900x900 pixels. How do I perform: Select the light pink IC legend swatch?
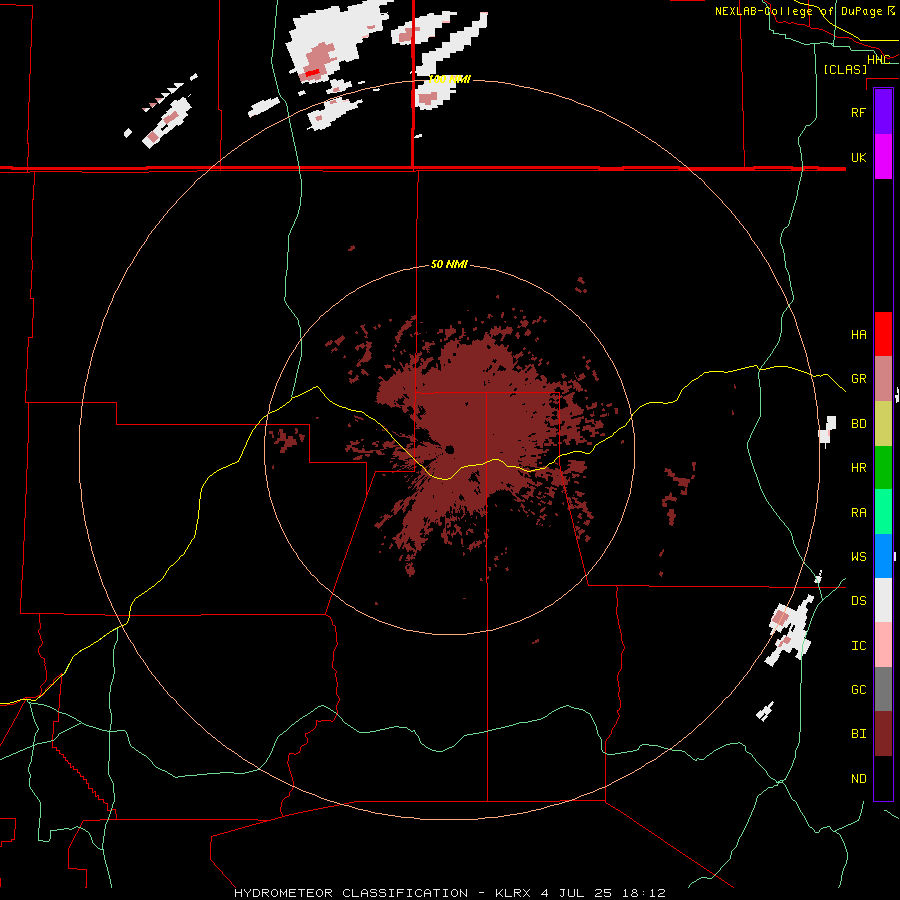coord(883,645)
